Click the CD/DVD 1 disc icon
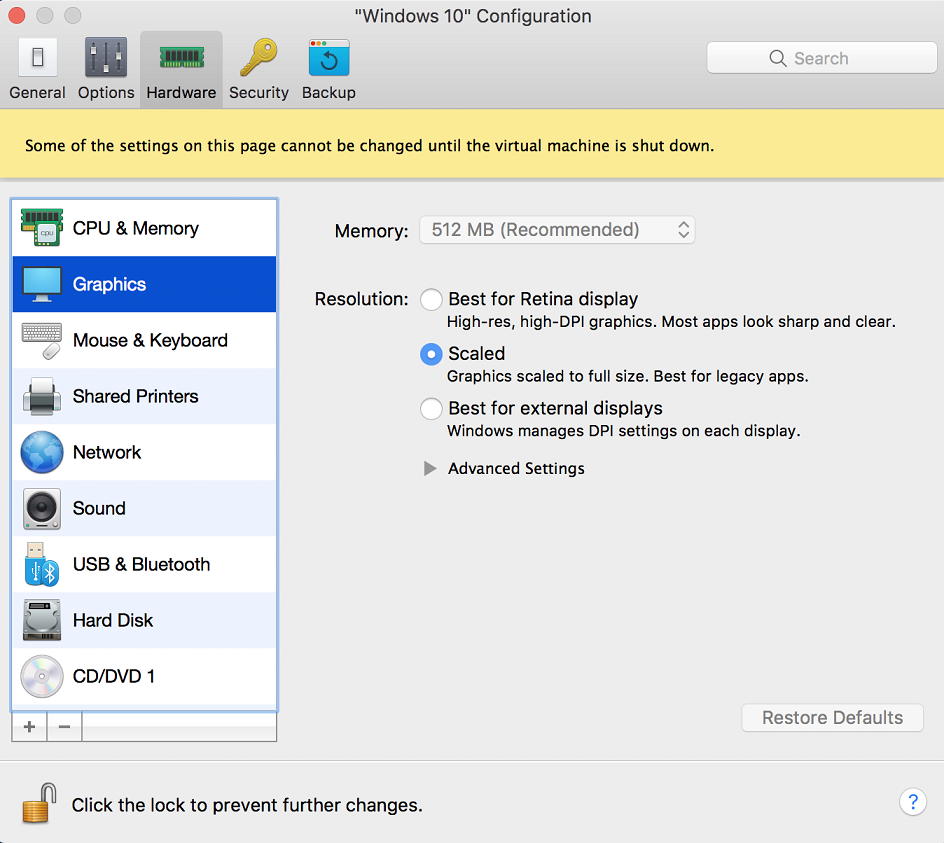This screenshot has height=843, width=944. pyautogui.click(x=42, y=676)
